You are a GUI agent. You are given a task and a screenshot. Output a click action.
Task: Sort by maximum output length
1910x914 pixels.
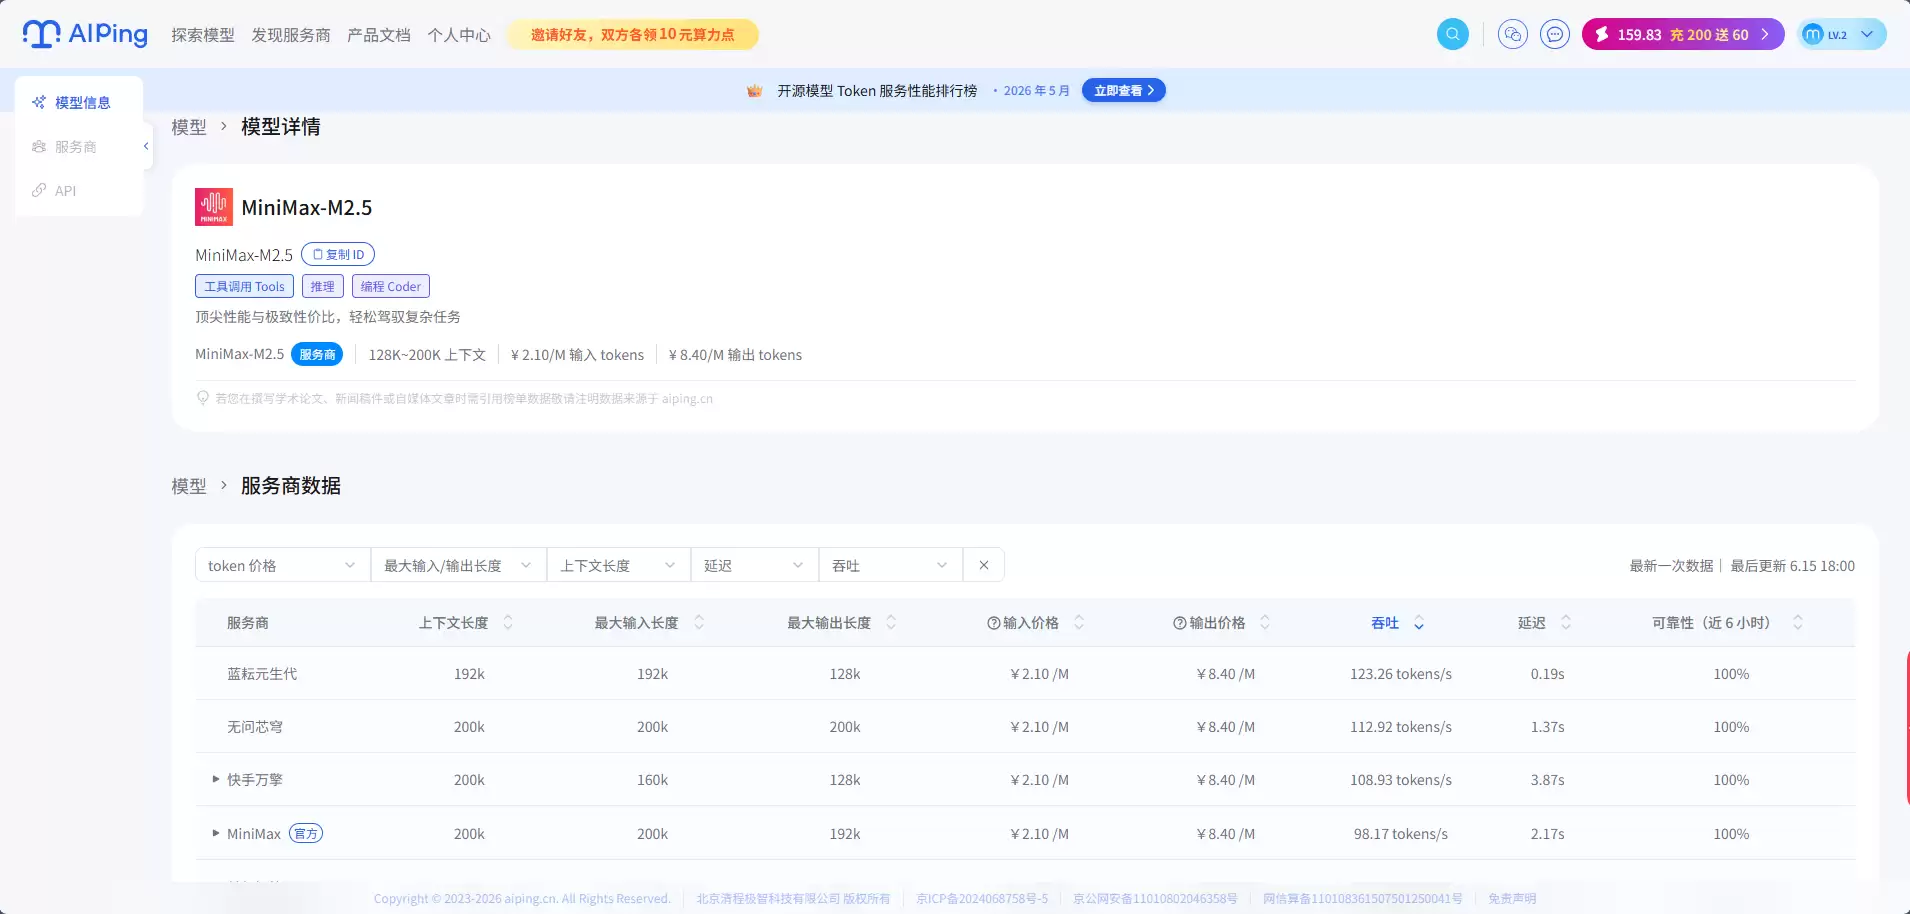coord(891,623)
